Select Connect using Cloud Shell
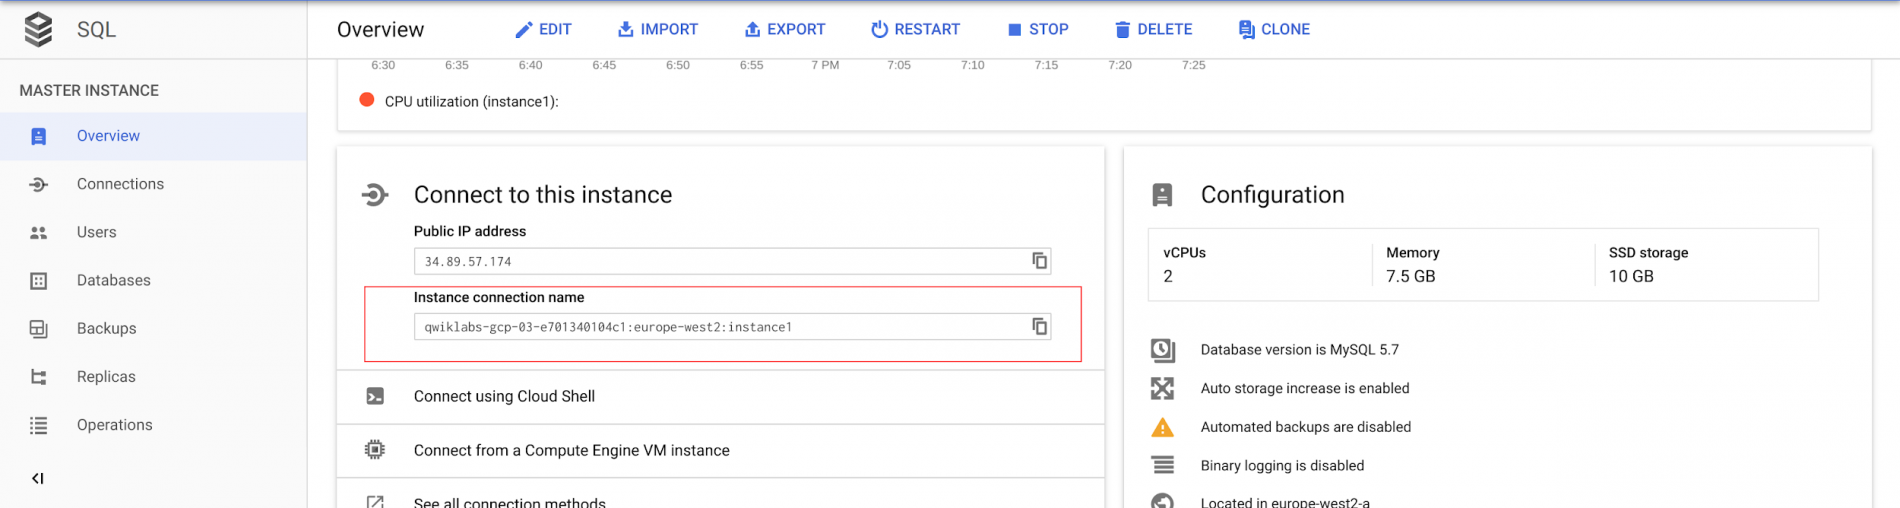Screen dimensions: 1900x508 [720, 396]
